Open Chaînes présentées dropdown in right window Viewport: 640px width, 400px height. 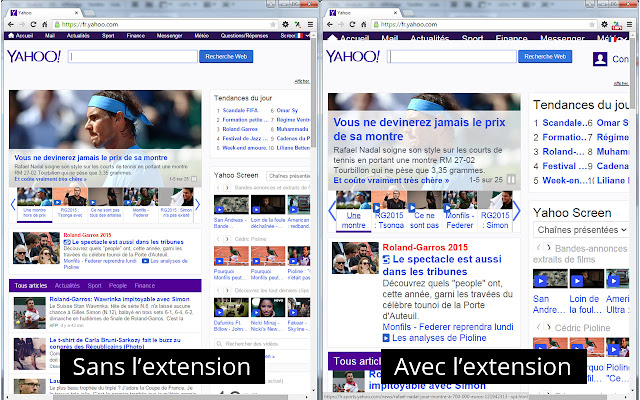[x=581, y=230]
